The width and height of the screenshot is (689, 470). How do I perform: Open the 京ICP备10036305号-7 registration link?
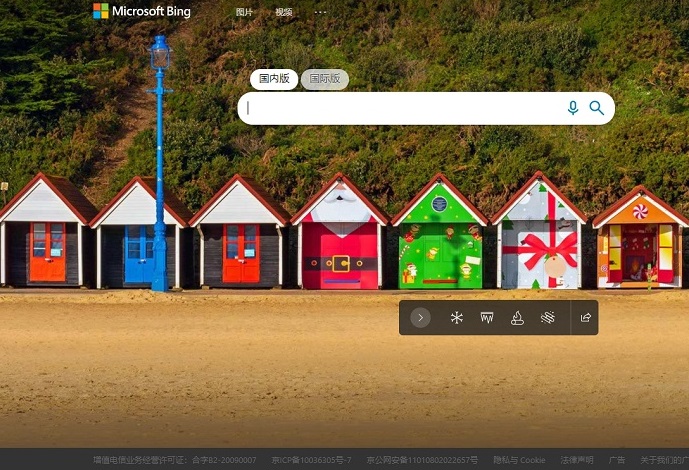click(311, 460)
